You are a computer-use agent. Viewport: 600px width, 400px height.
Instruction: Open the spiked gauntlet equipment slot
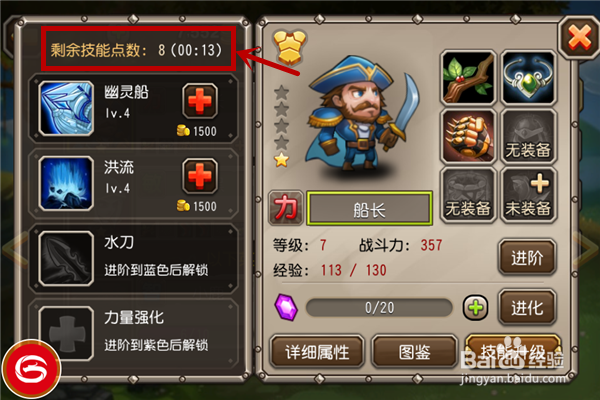pos(468,136)
